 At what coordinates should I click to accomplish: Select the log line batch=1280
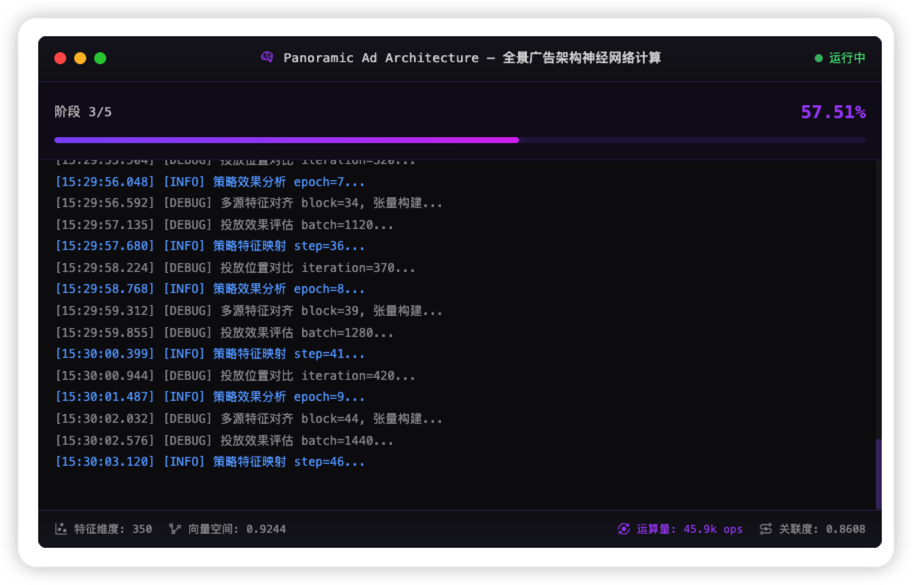click(224, 333)
